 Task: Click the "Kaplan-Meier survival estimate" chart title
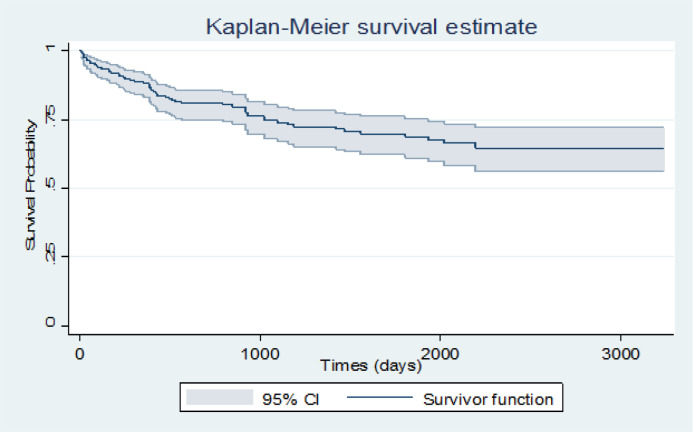point(371,25)
